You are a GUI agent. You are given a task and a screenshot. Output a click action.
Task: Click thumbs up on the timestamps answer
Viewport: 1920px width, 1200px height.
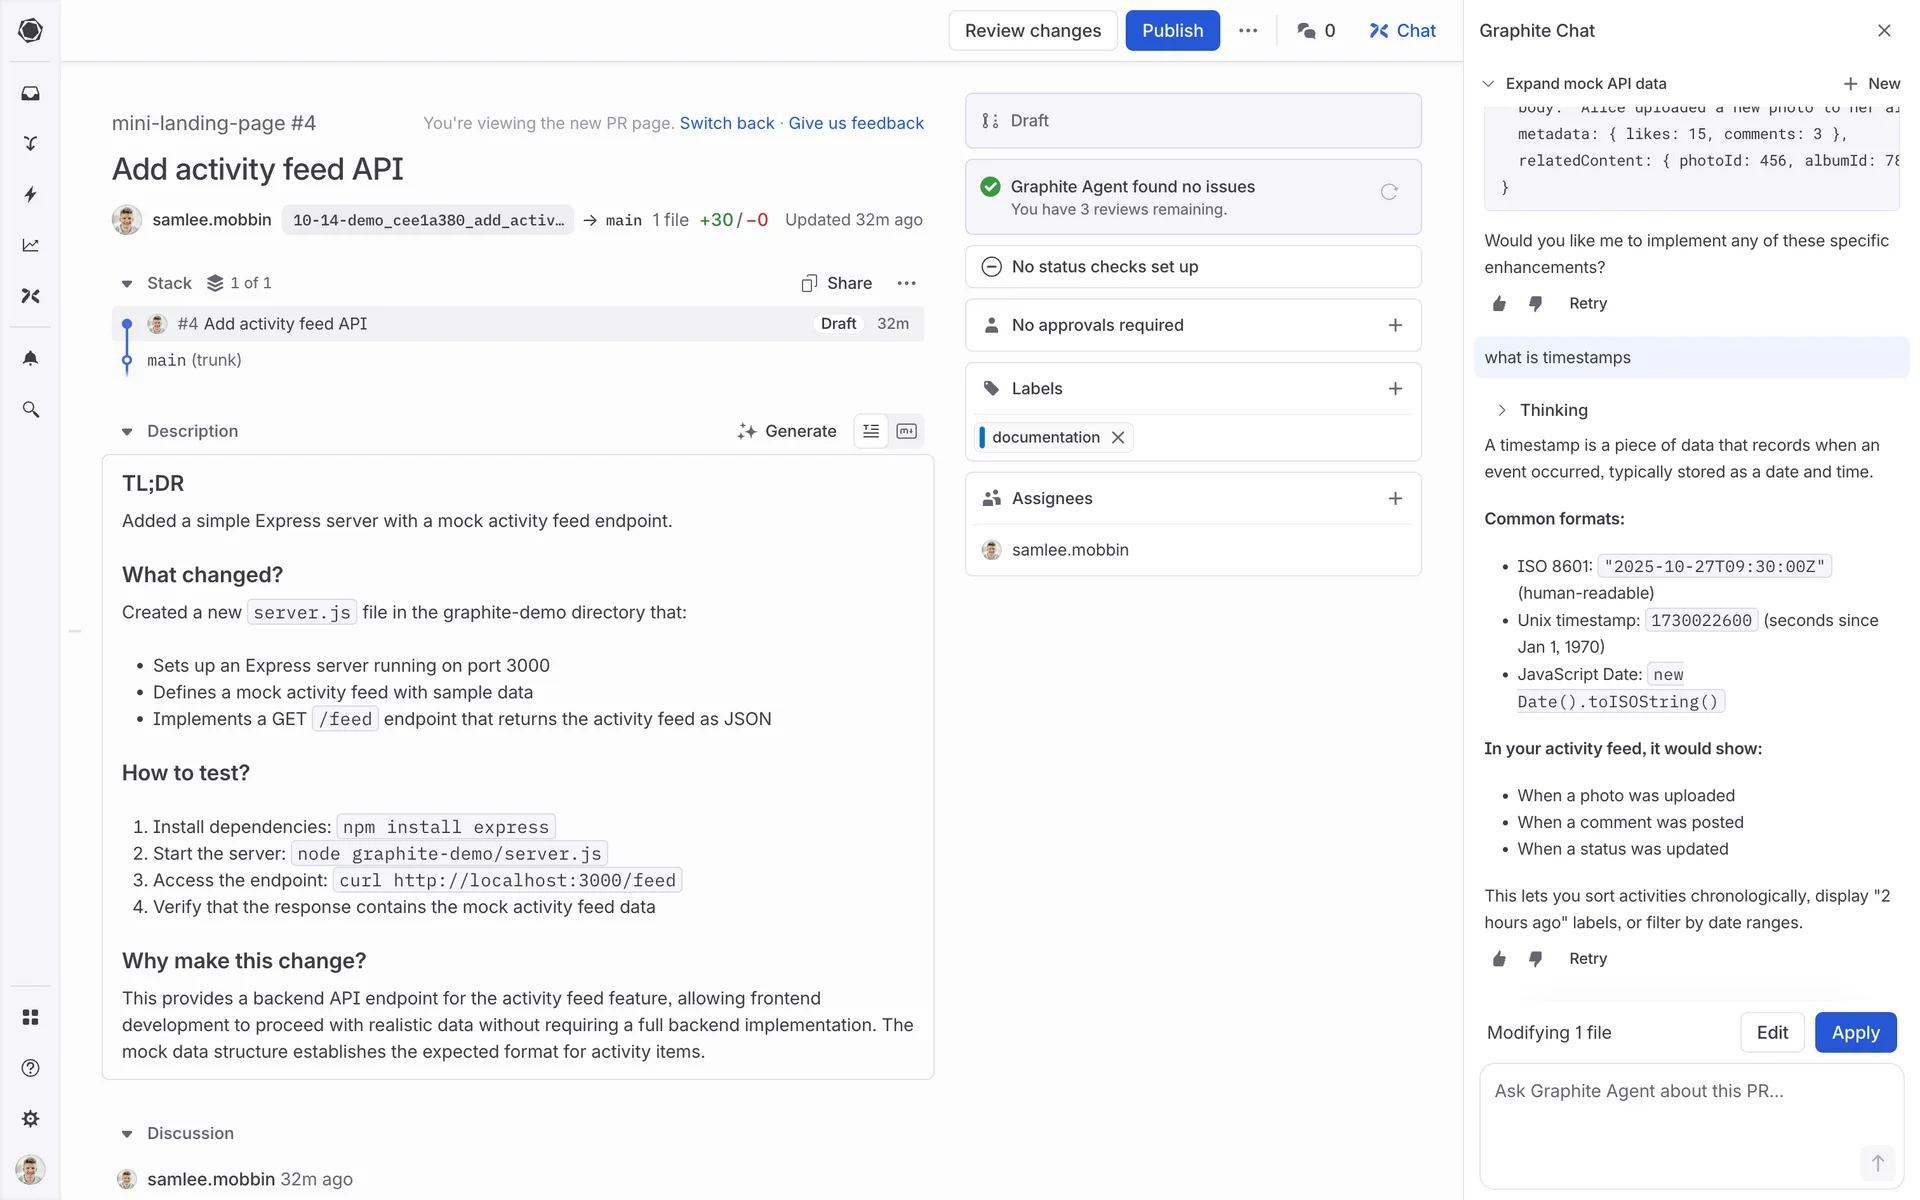tap(1499, 959)
